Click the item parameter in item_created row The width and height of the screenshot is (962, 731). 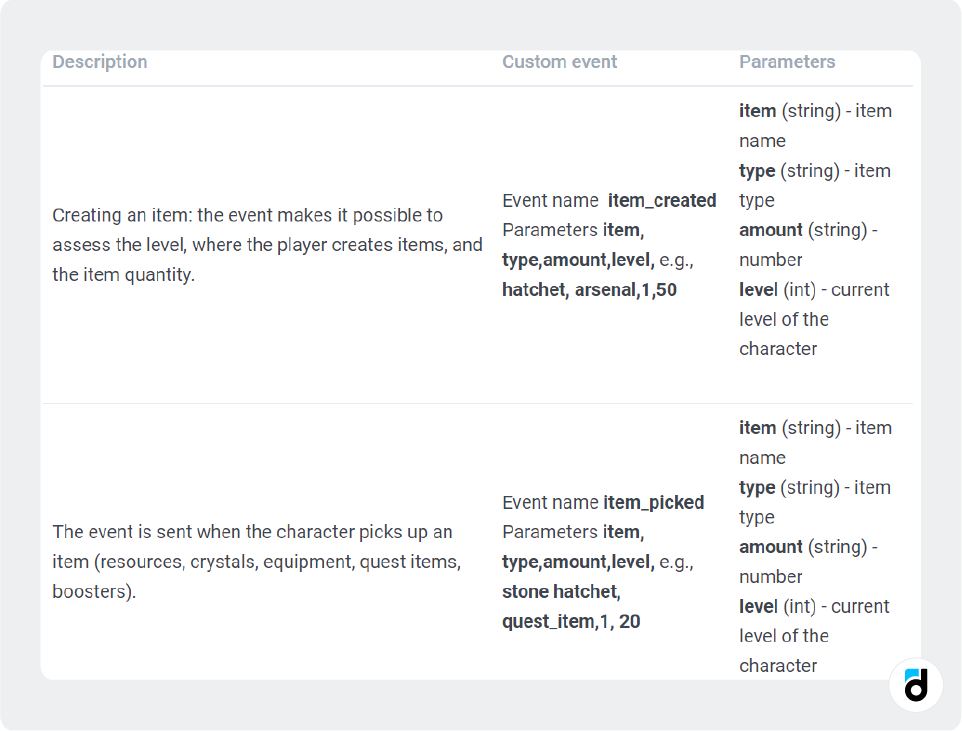[x=757, y=111]
